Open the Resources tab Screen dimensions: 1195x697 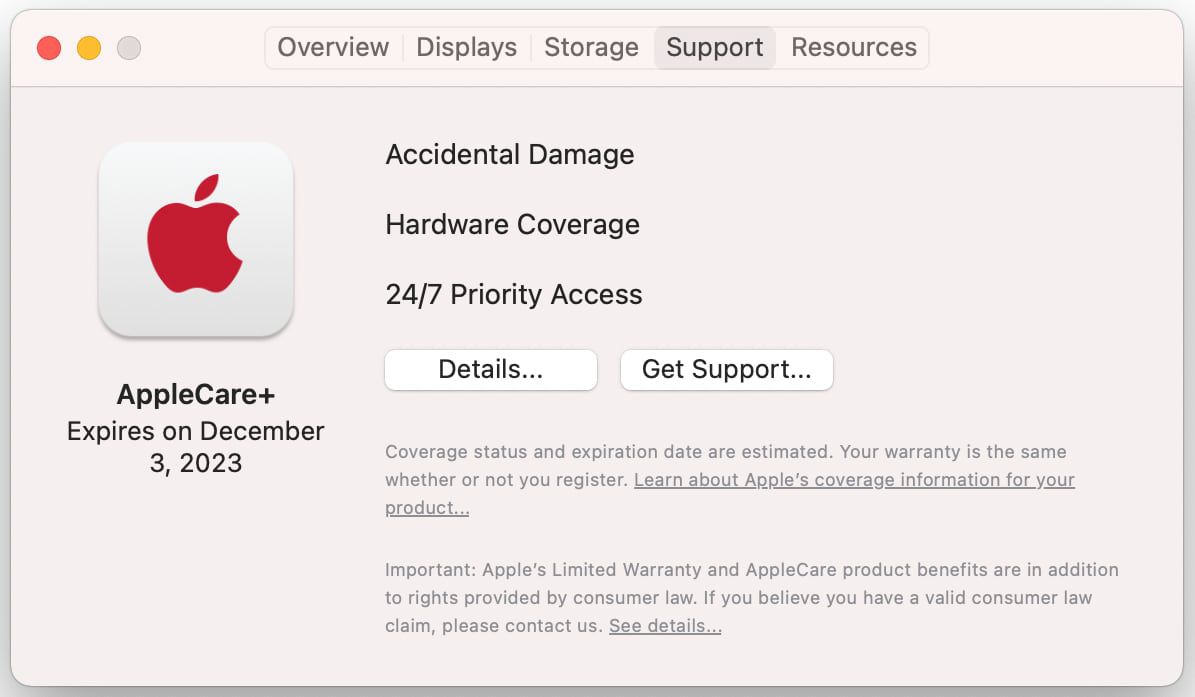point(853,47)
